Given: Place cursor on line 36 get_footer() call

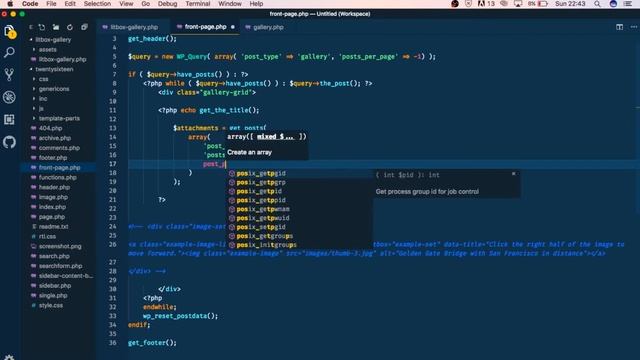Looking at the screenshot, I should (152, 343).
